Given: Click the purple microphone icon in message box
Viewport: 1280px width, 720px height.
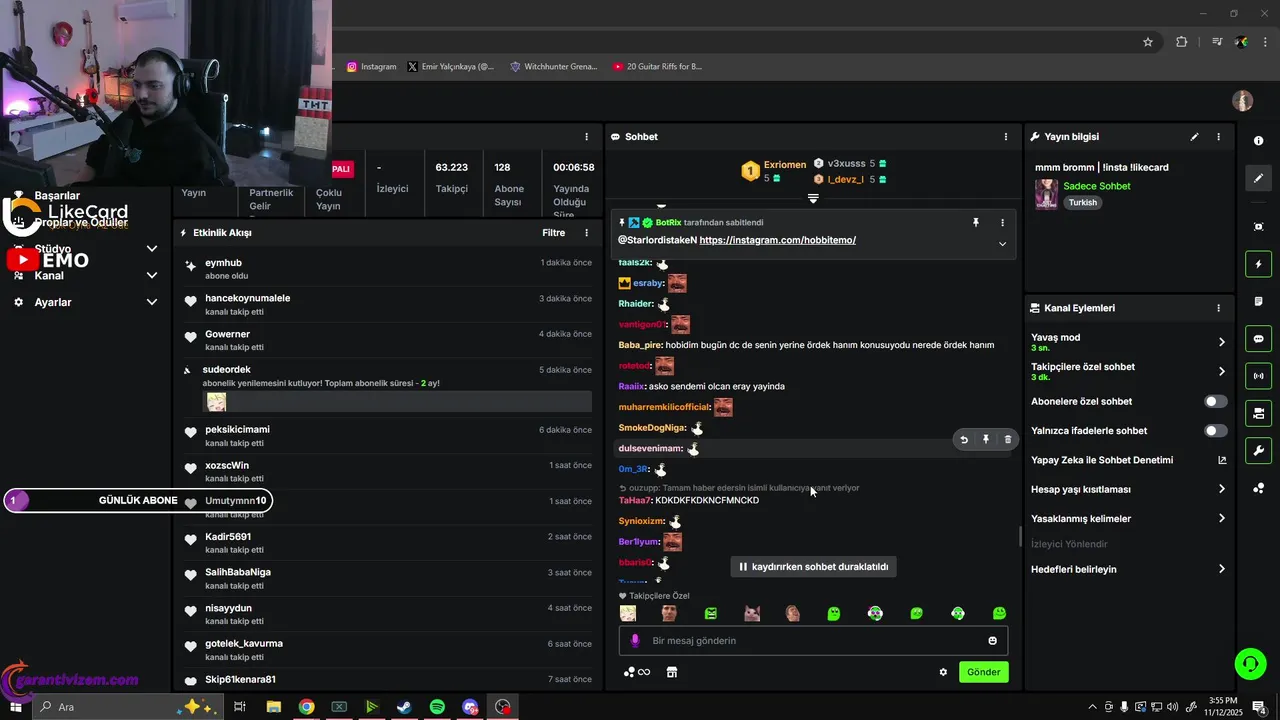Looking at the screenshot, I should (x=635, y=641).
